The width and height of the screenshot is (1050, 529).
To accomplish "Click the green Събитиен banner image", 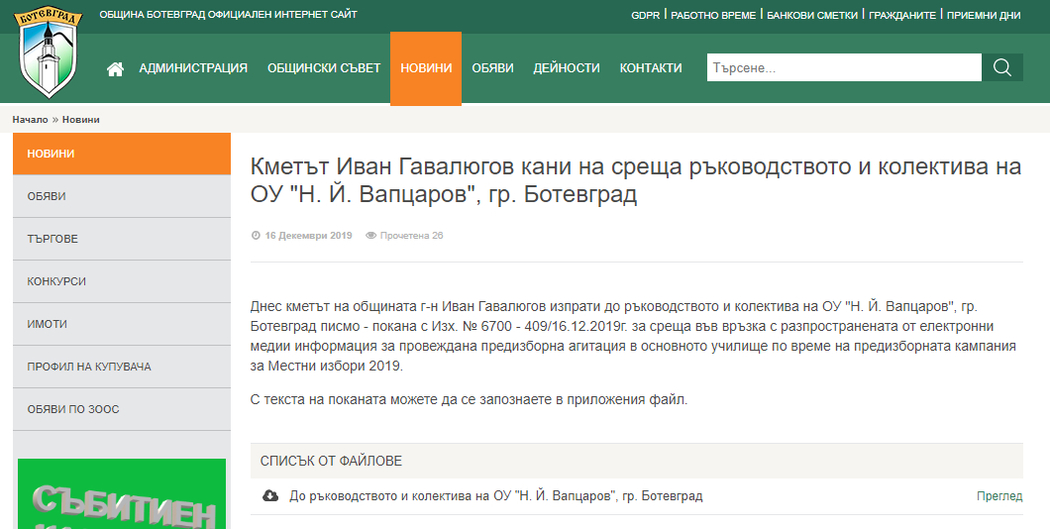I will [x=122, y=494].
